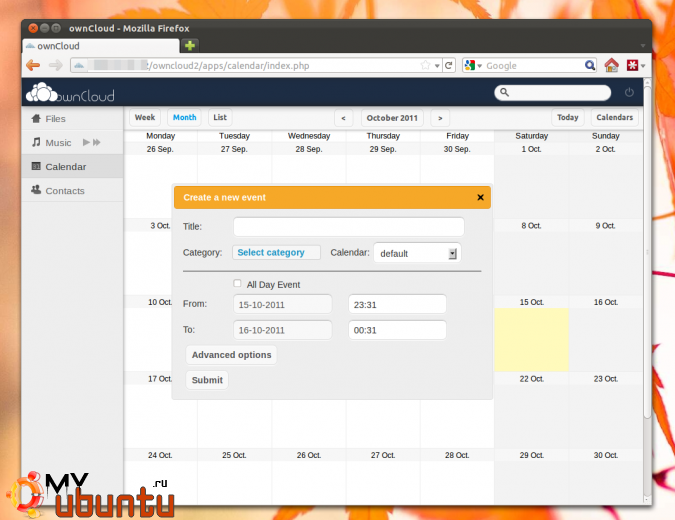Open the Calendars management button

coord(615,117)
